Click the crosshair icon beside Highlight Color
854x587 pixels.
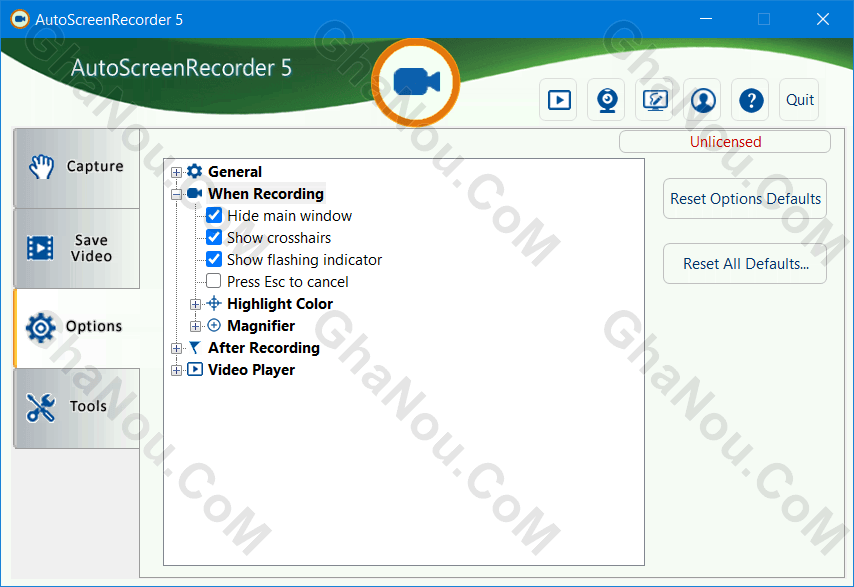click(214, 303)
